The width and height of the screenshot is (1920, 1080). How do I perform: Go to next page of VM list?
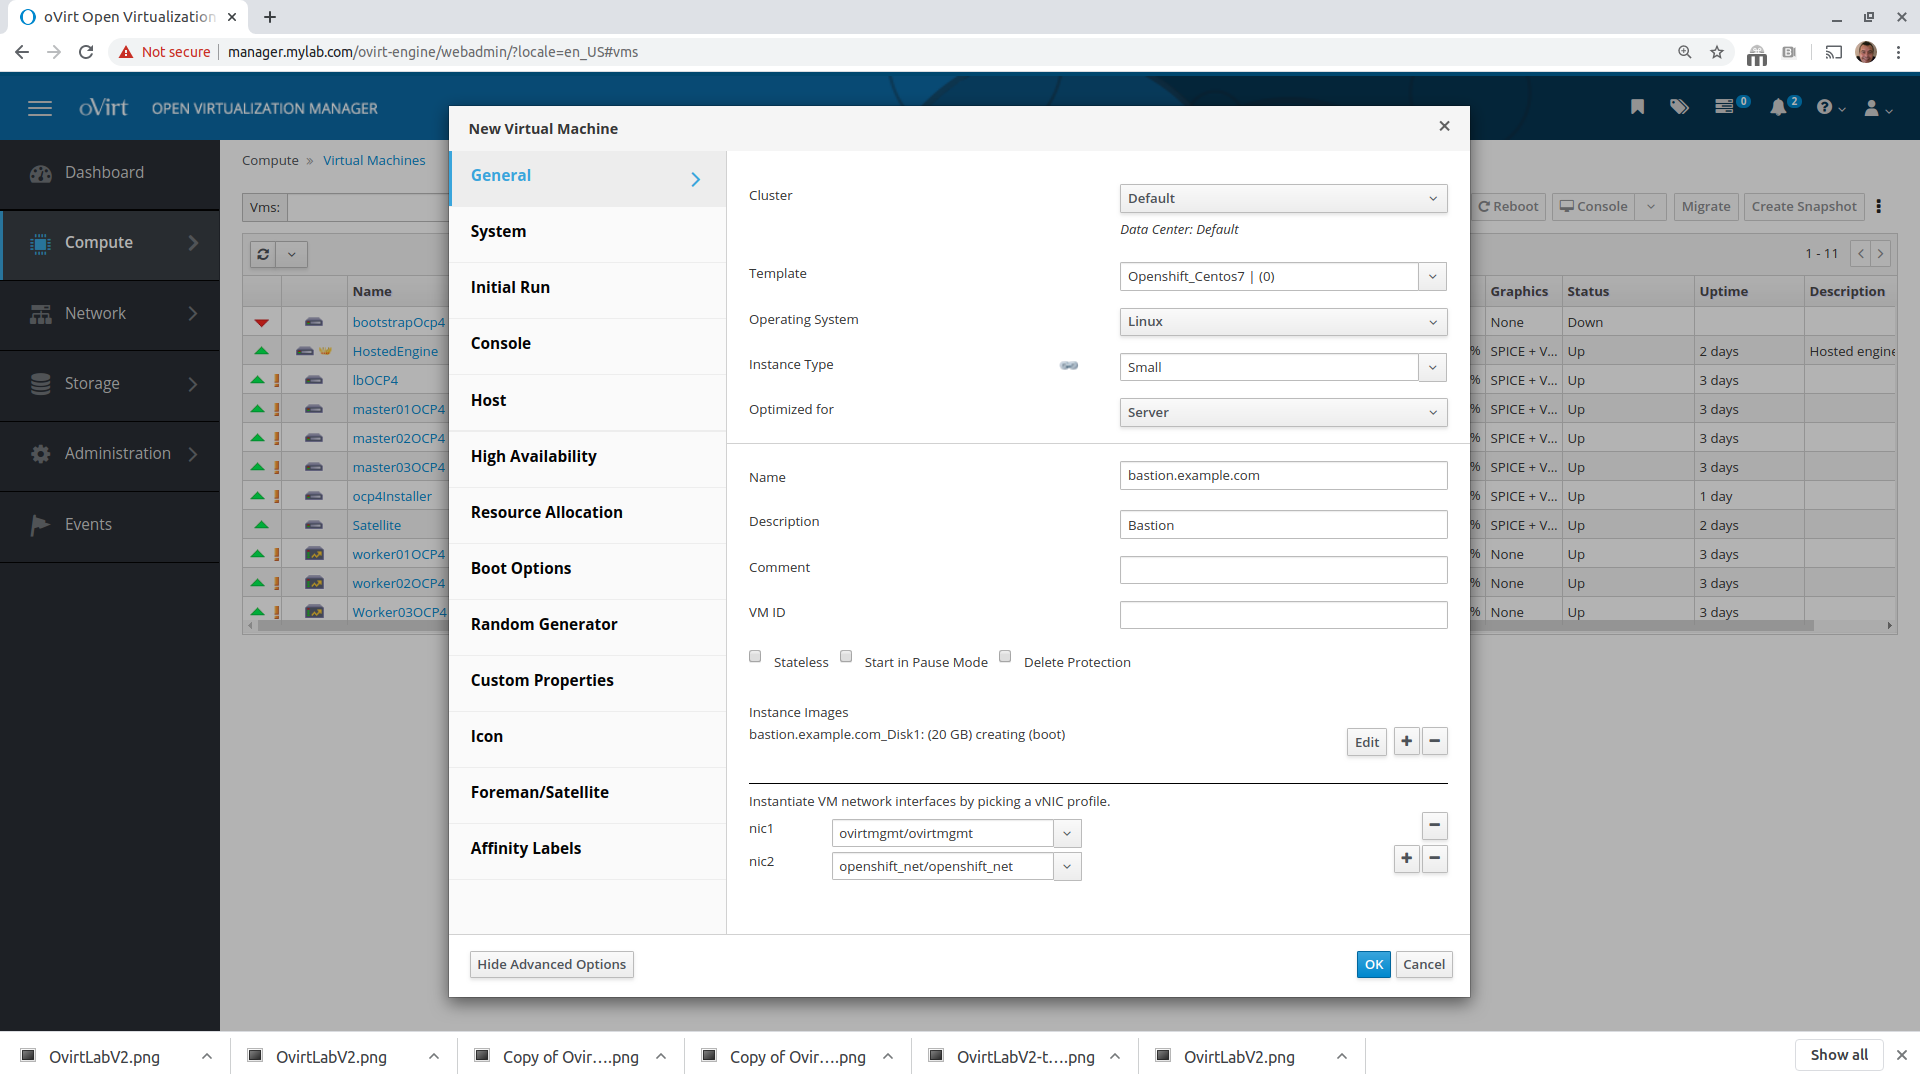pos(1880,254)
